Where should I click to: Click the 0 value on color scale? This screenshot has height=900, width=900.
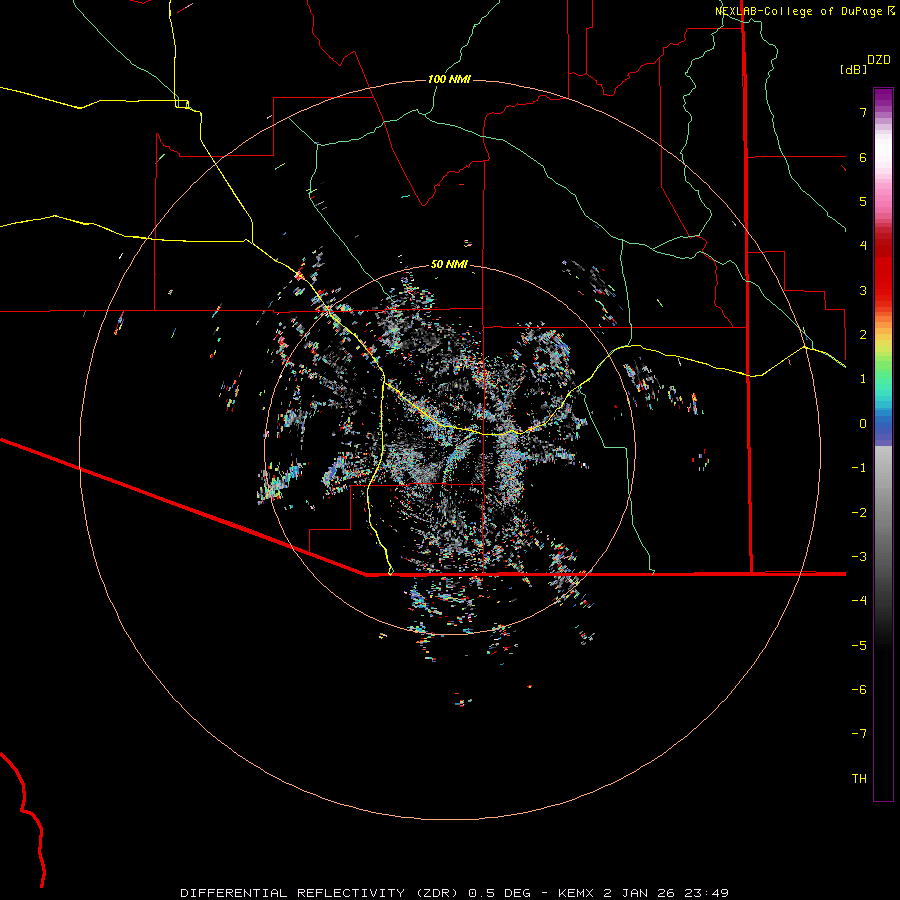[863, 424]
